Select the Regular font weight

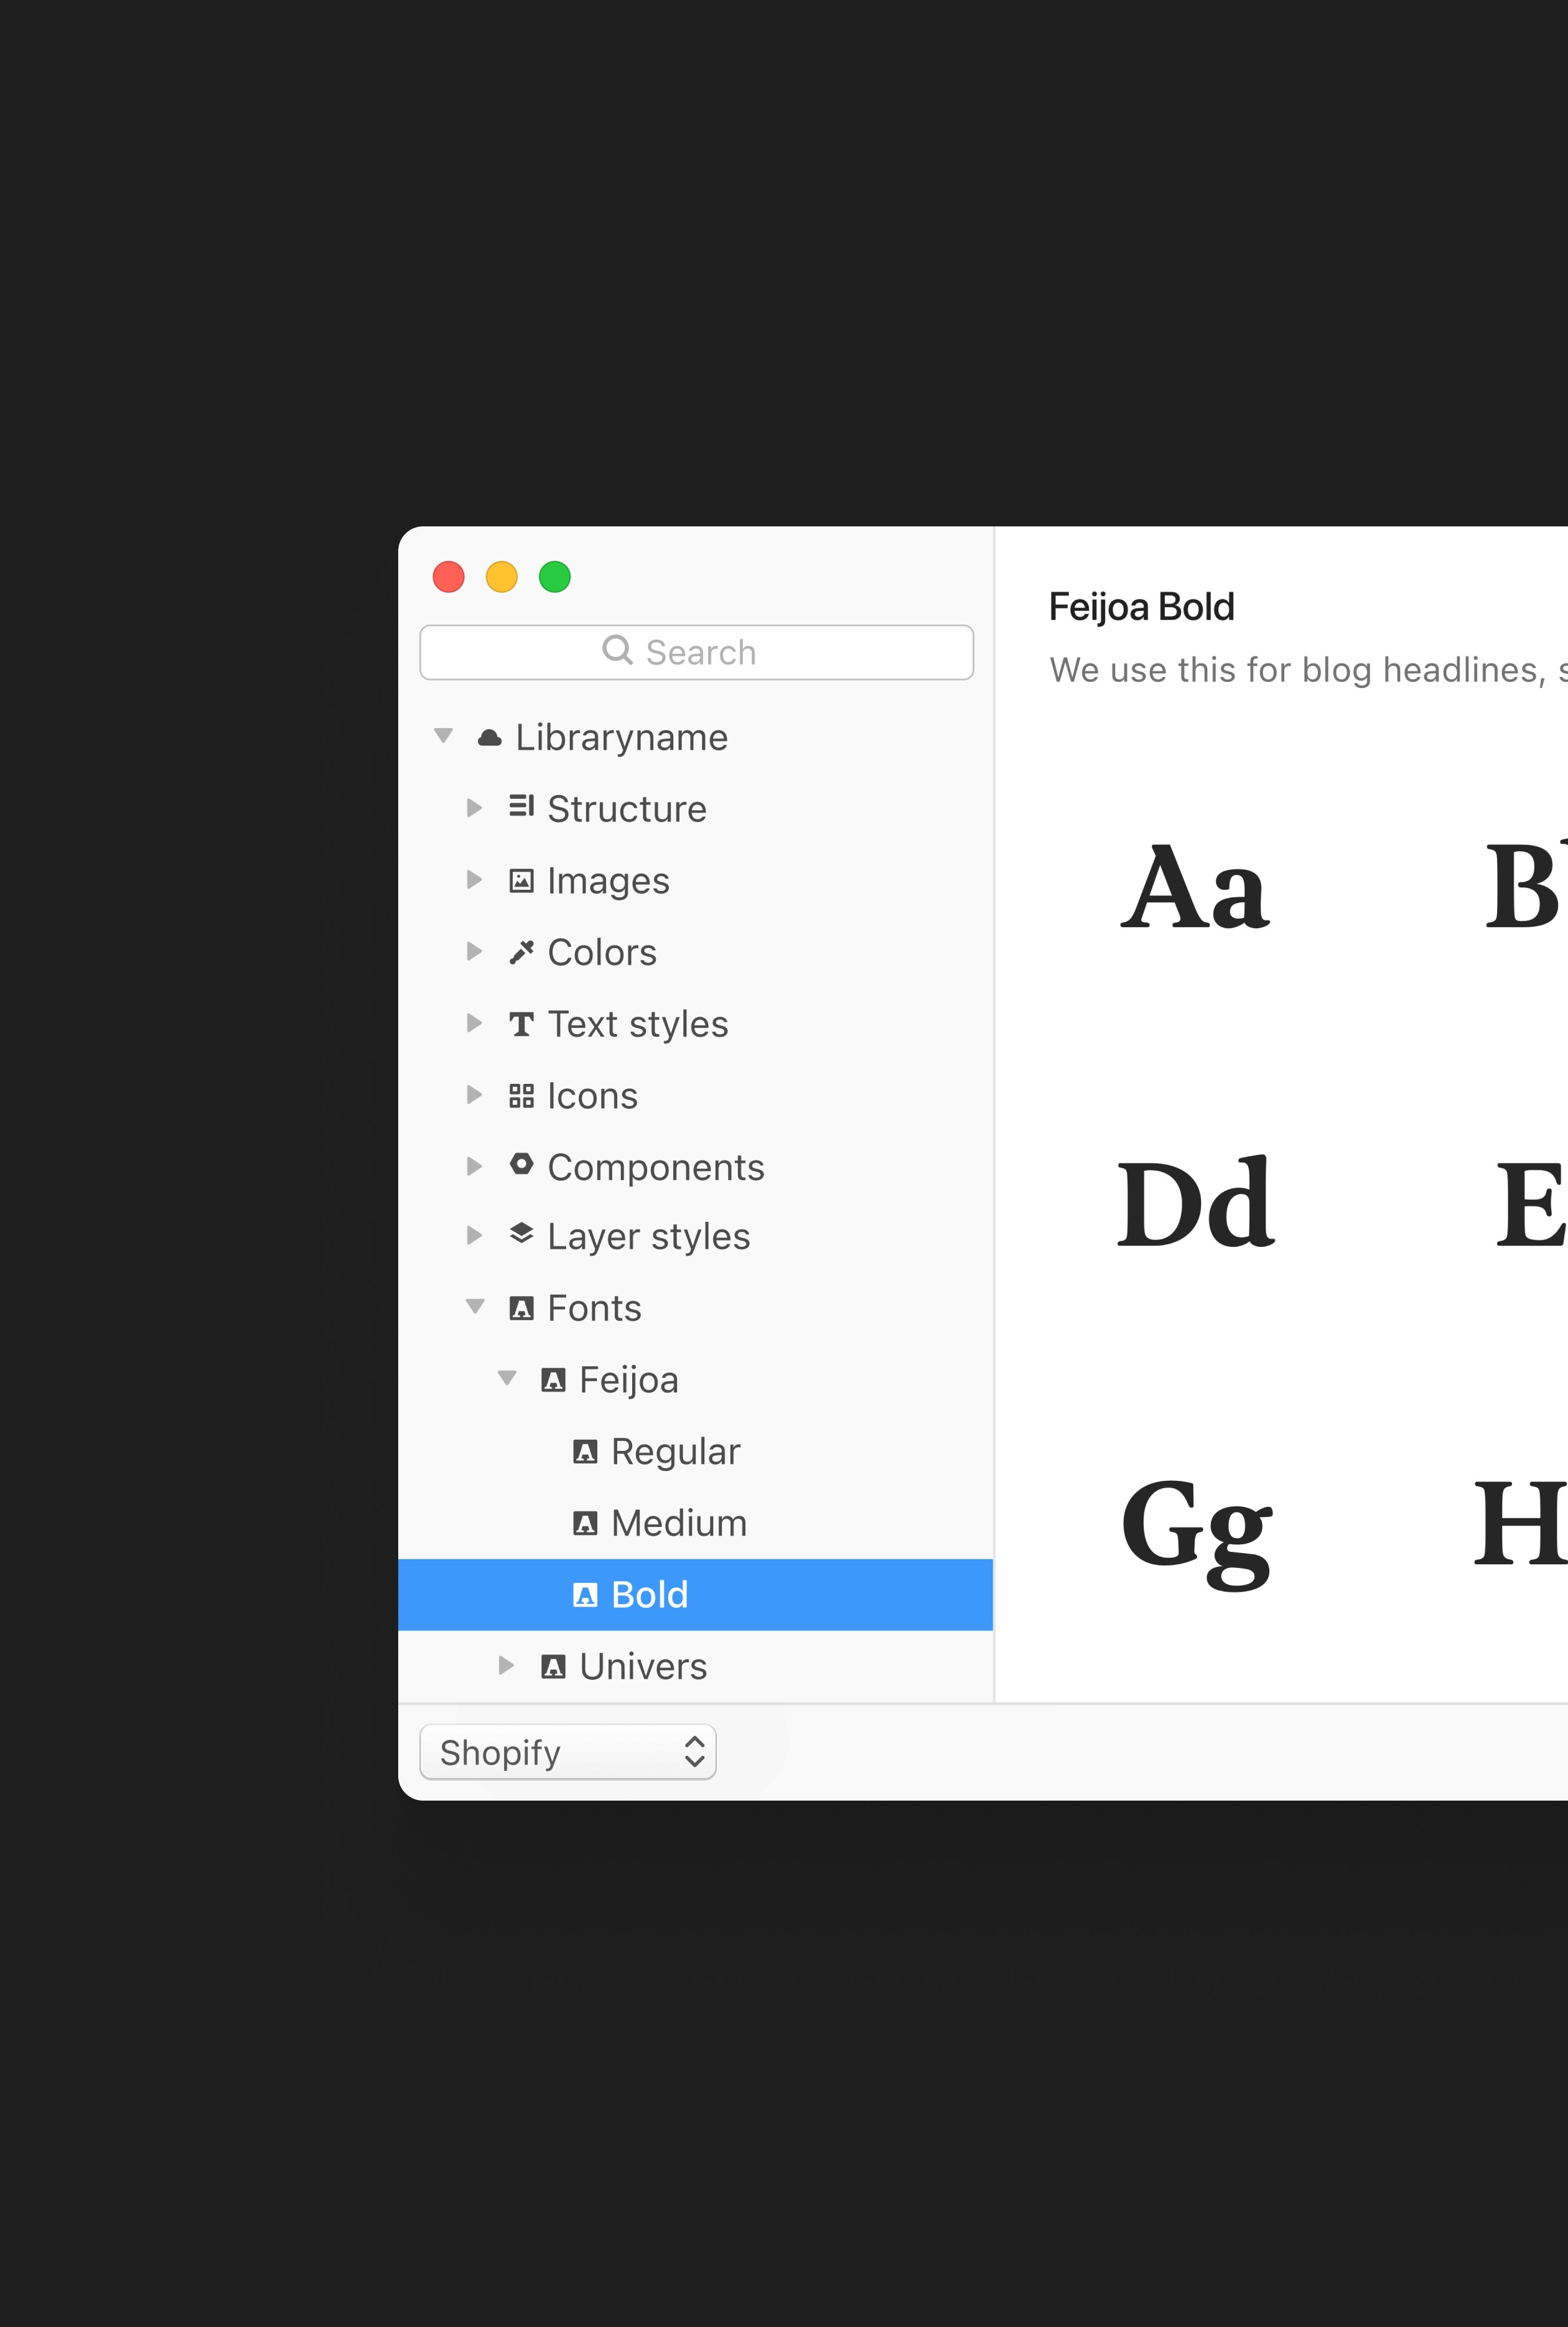[x=675, y=1451]
